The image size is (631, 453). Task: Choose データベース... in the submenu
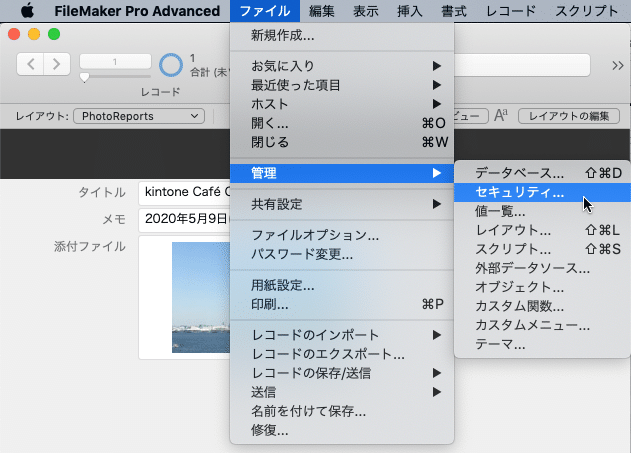[x=542, y=173]
